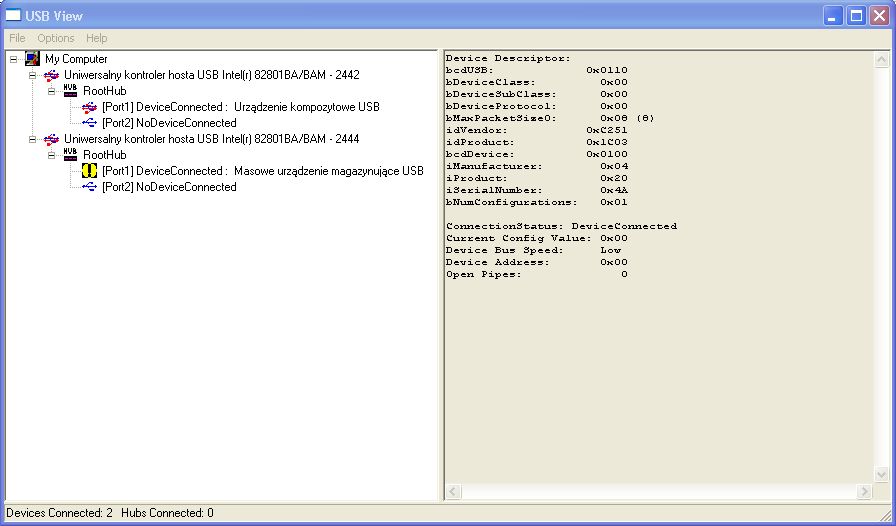Viewport: 896px width, 526px height.
Task: Click the descriptor pane scroll up arrow
Action: pyautogui.click(x=881, y=59)
